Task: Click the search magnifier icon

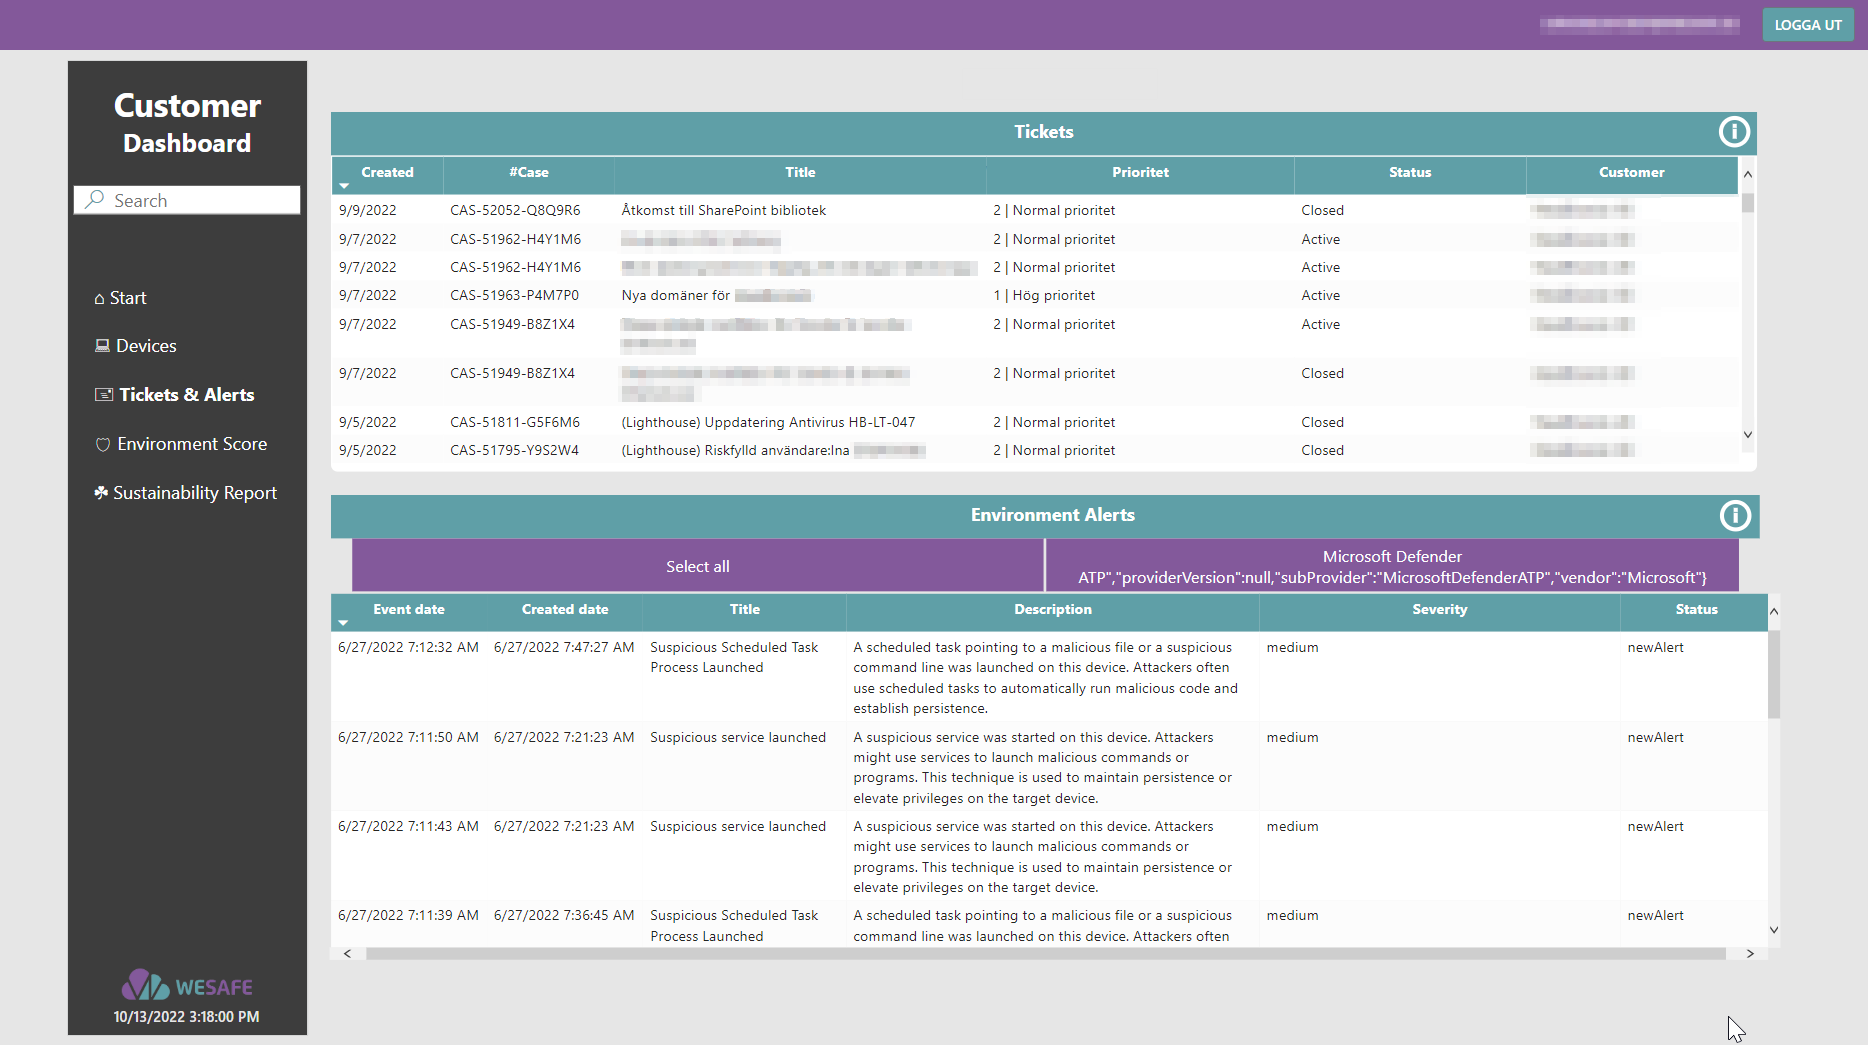Action: 95,200
